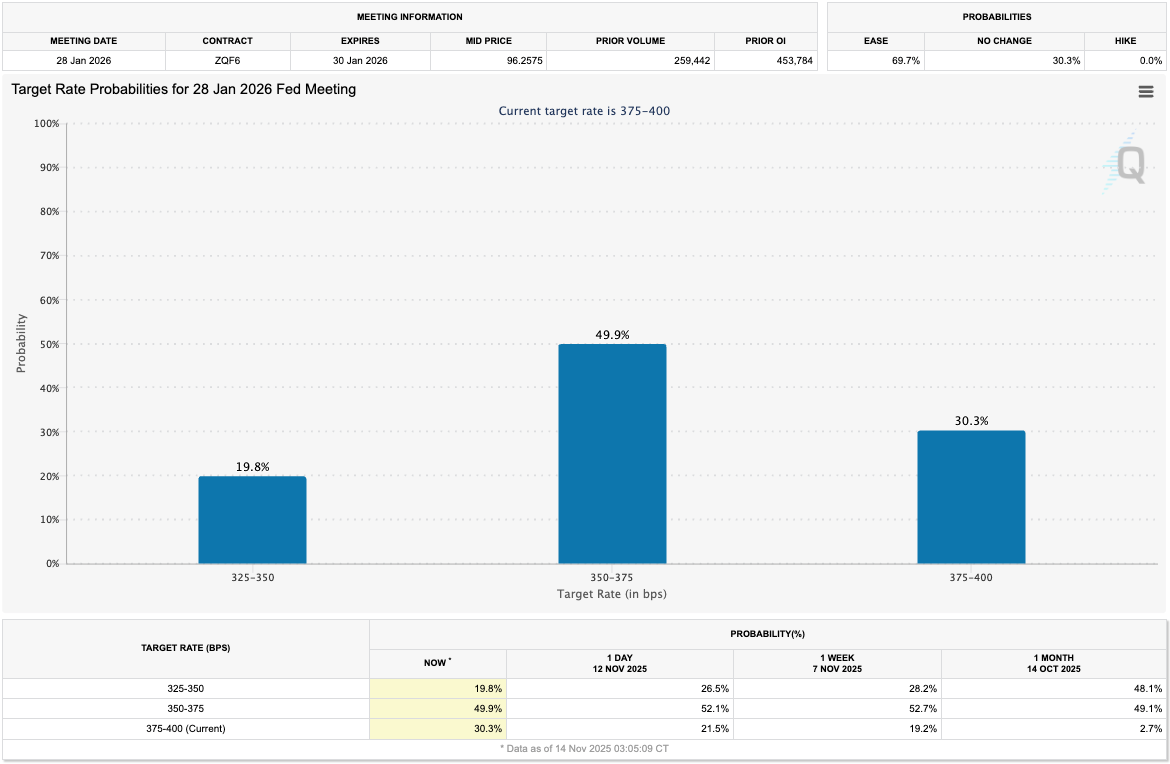The height and width of the screenshot is (764, 1170).
Task: Click the EASE probability value 69.7%
Action: click(906, 60)
